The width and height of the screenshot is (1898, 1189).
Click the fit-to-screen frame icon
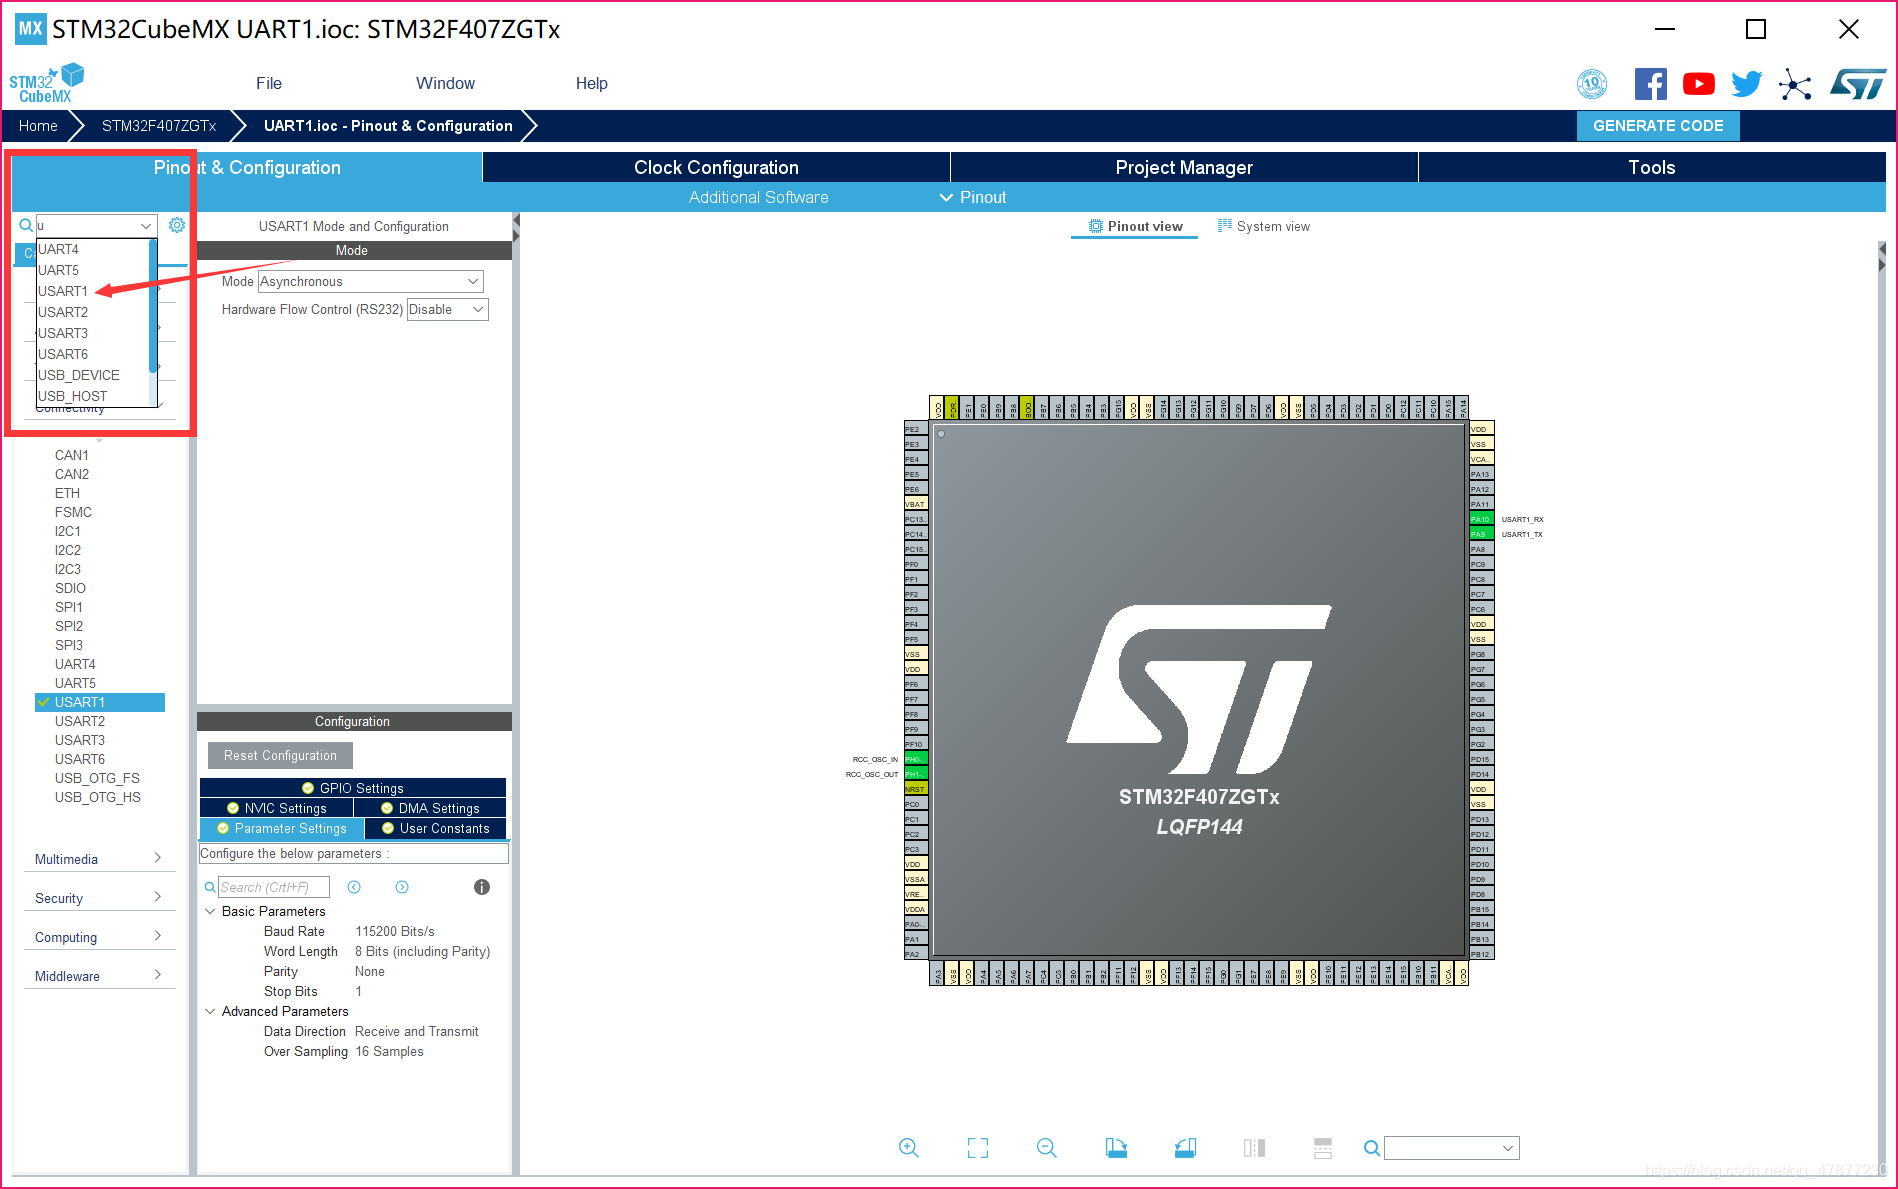pos(978,1148)
